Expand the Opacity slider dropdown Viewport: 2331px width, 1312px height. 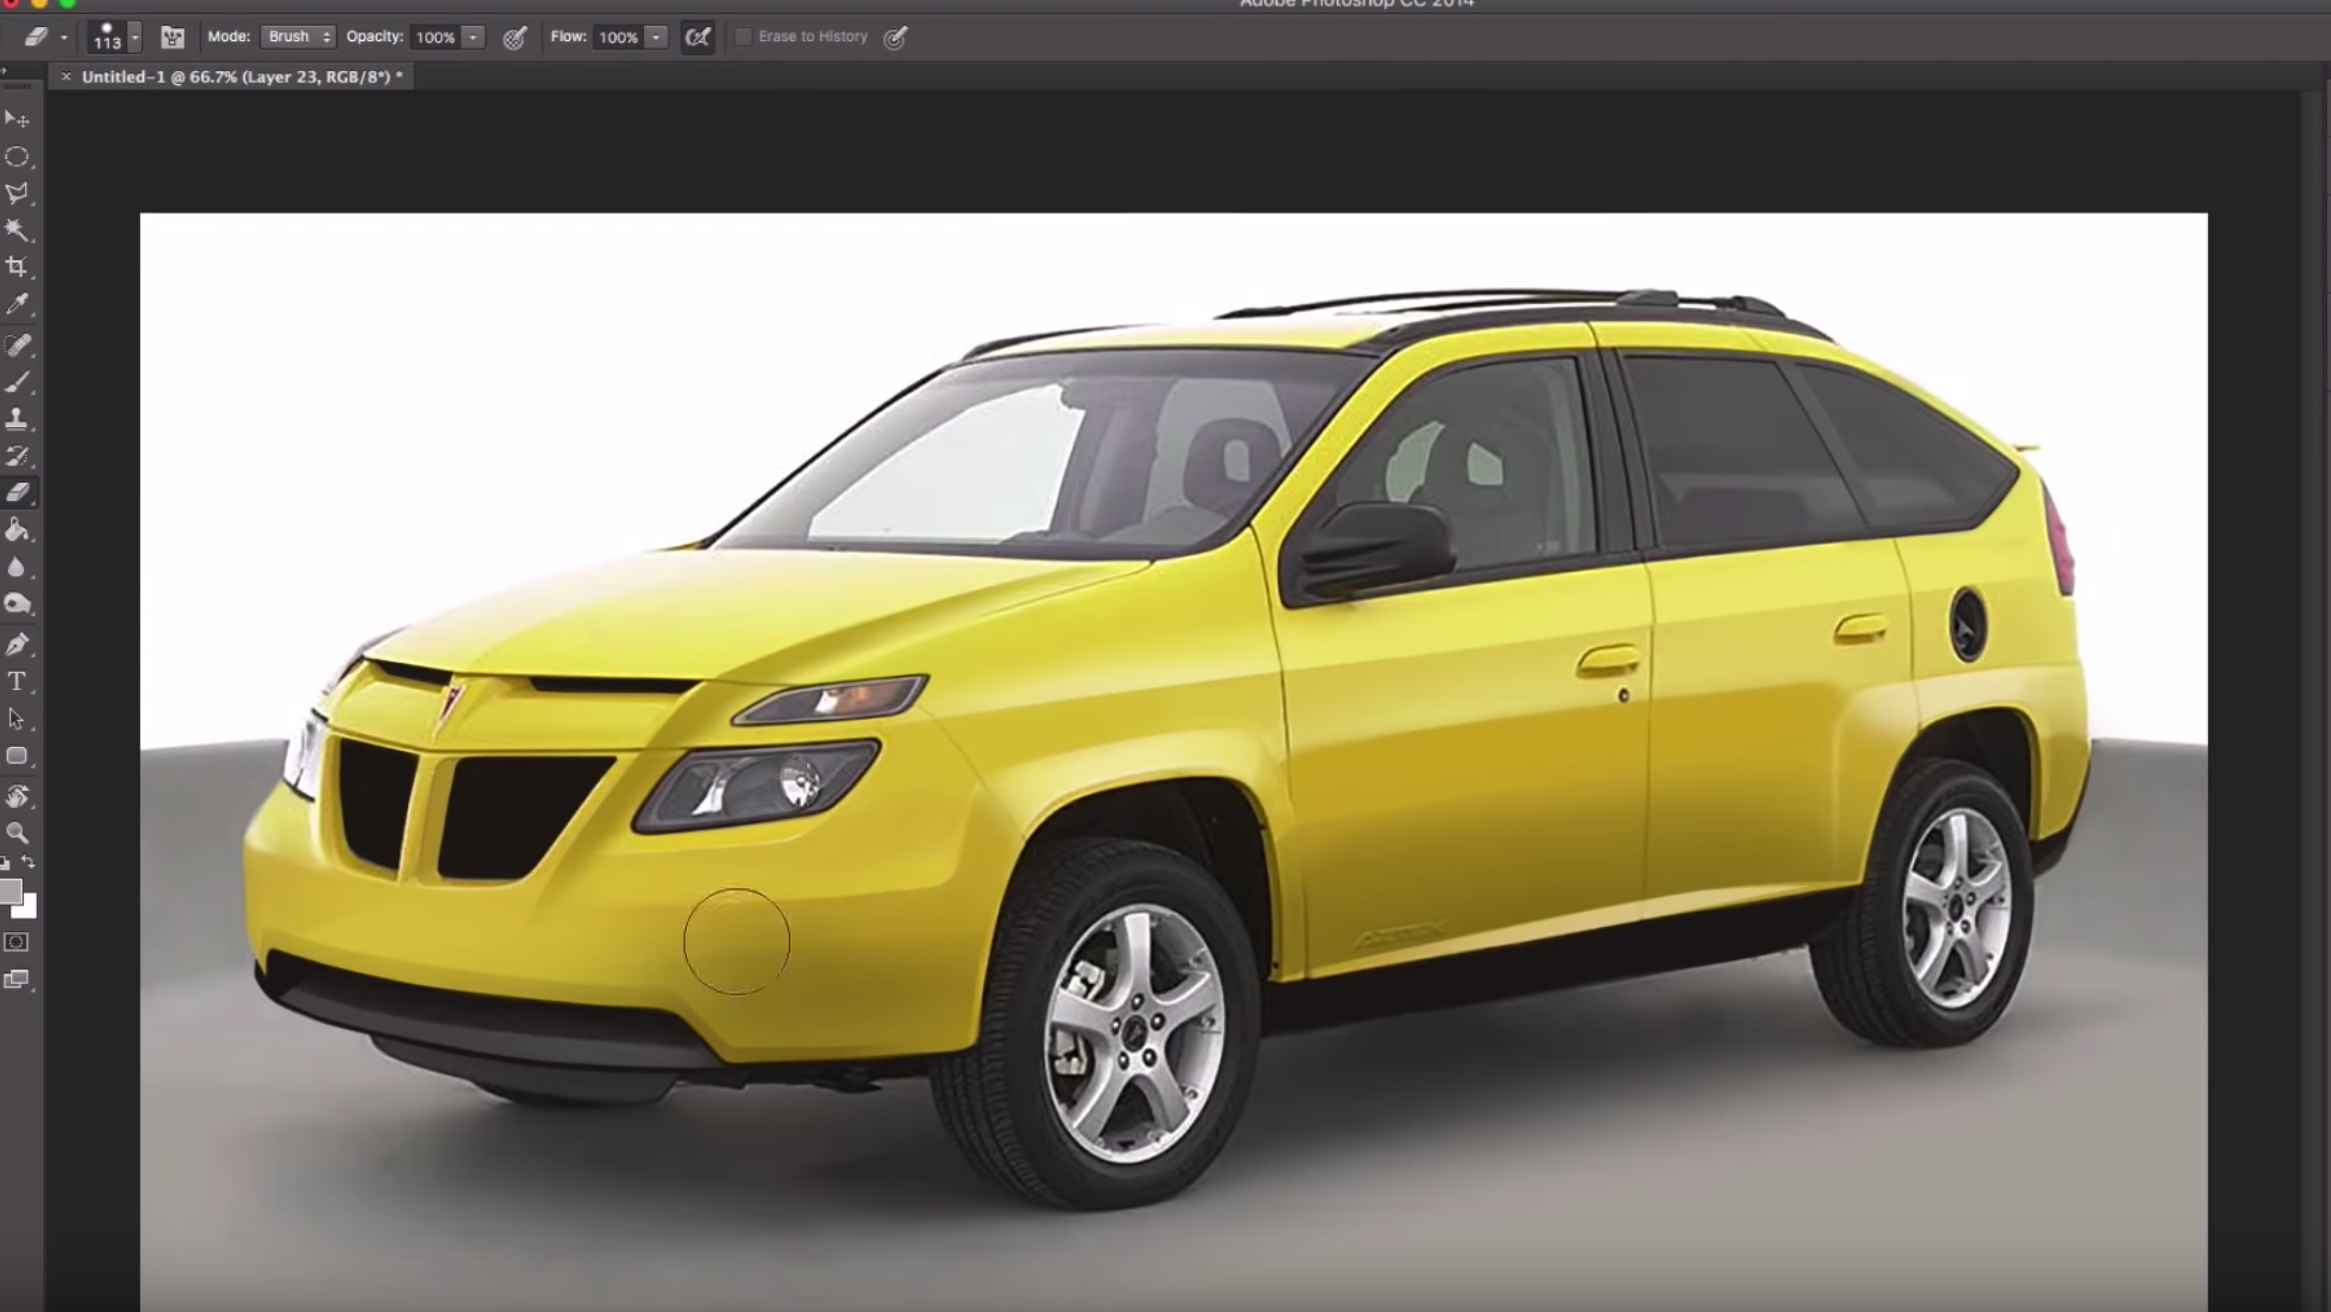coord(473,37)
